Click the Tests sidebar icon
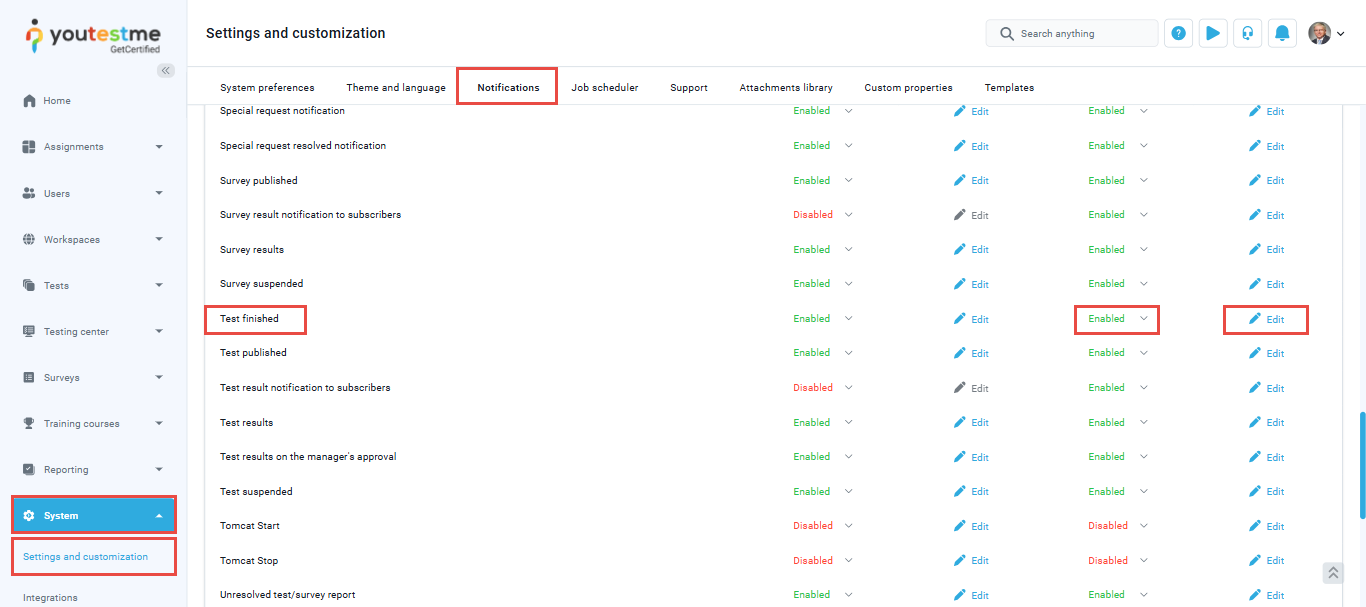This screenshot has height=607, width=1366. (29, 285)
